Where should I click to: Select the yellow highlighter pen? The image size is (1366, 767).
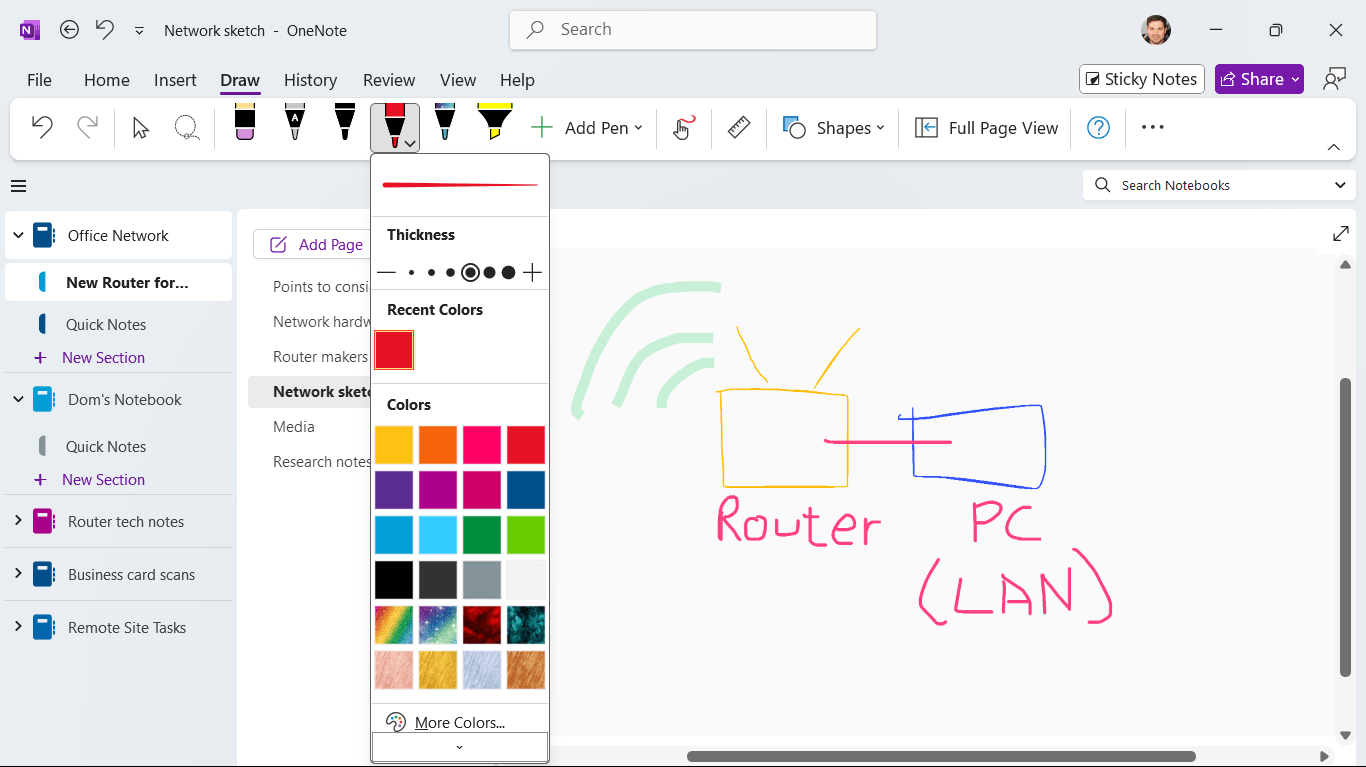click(494, 122)
